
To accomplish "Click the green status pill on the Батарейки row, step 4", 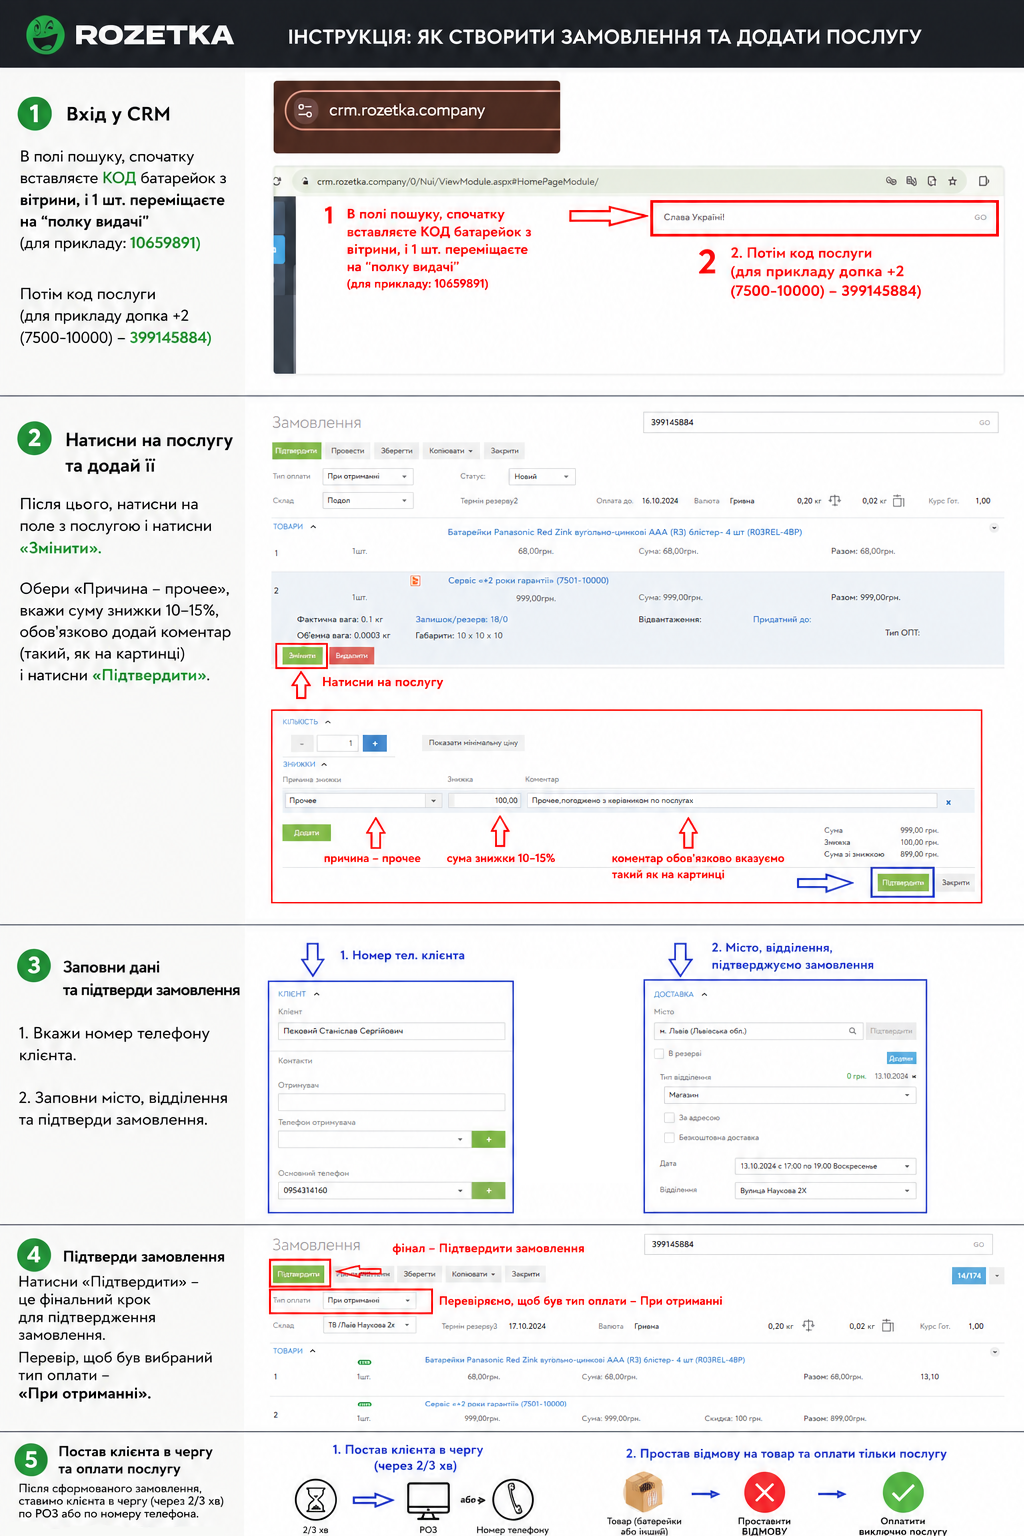I will (x=364, y=1362).
